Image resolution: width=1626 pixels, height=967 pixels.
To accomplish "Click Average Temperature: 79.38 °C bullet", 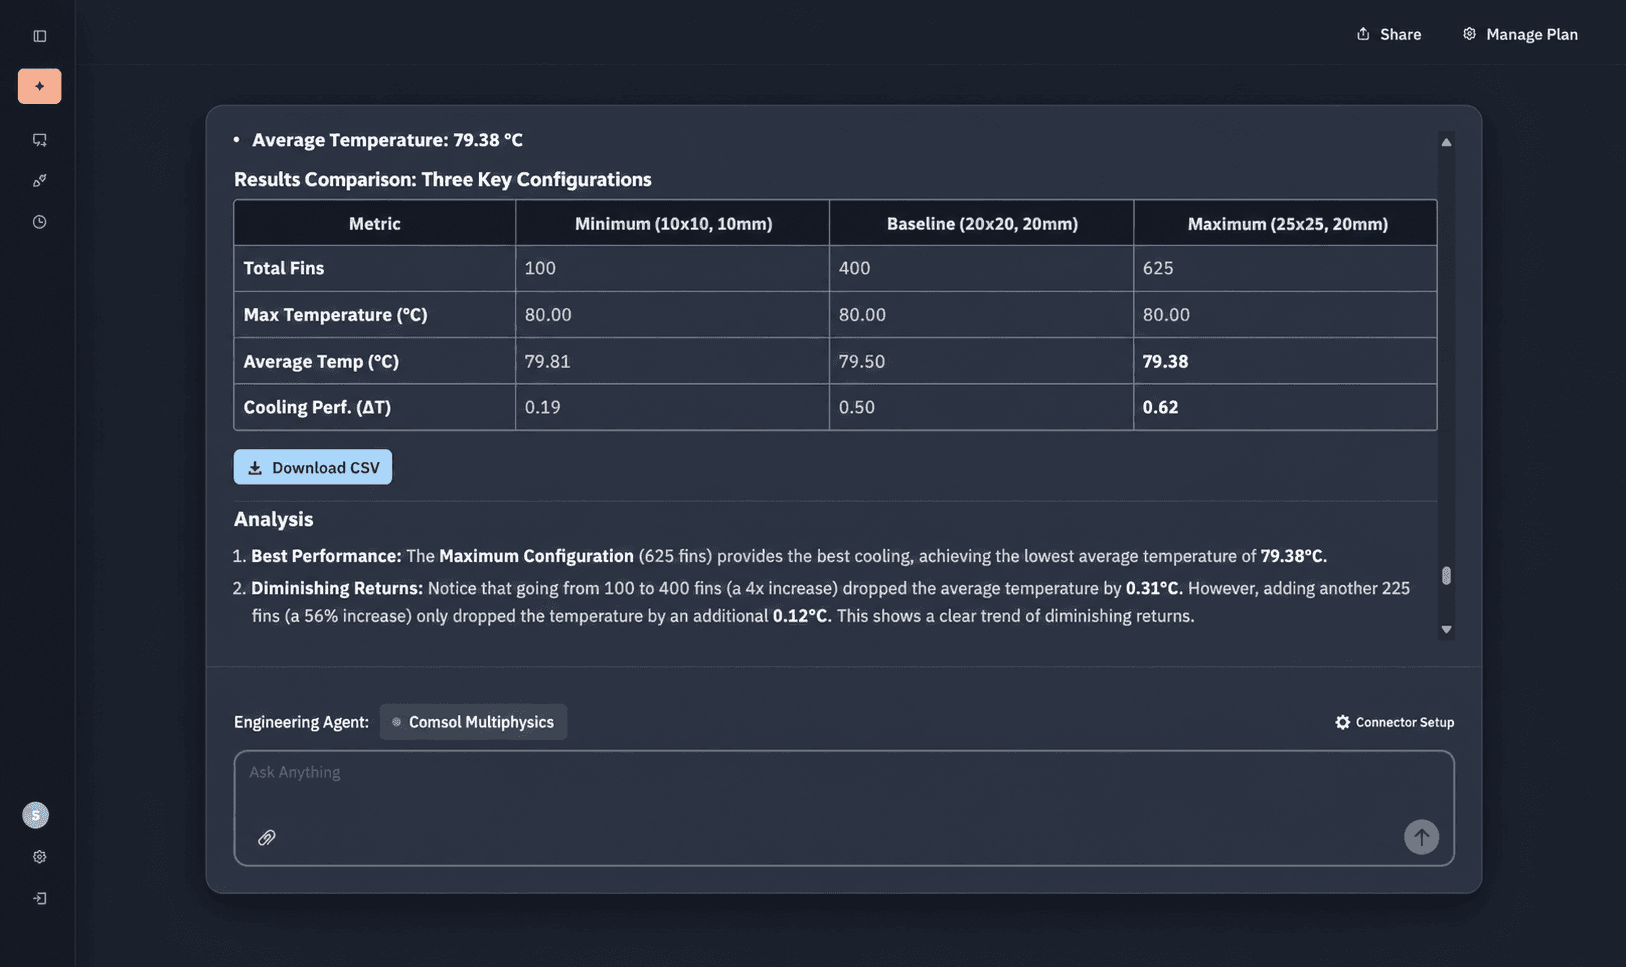I will point(387,140).
